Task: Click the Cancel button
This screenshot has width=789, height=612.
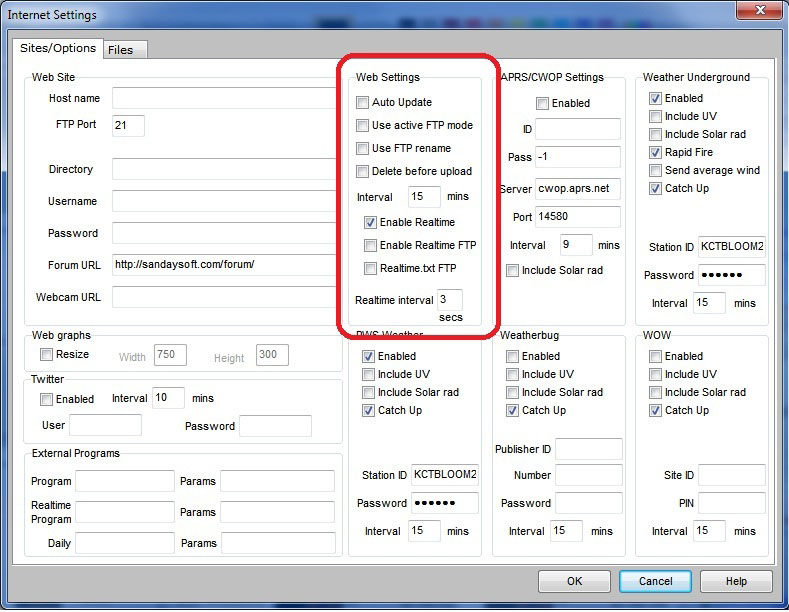Action: [655, 581]
